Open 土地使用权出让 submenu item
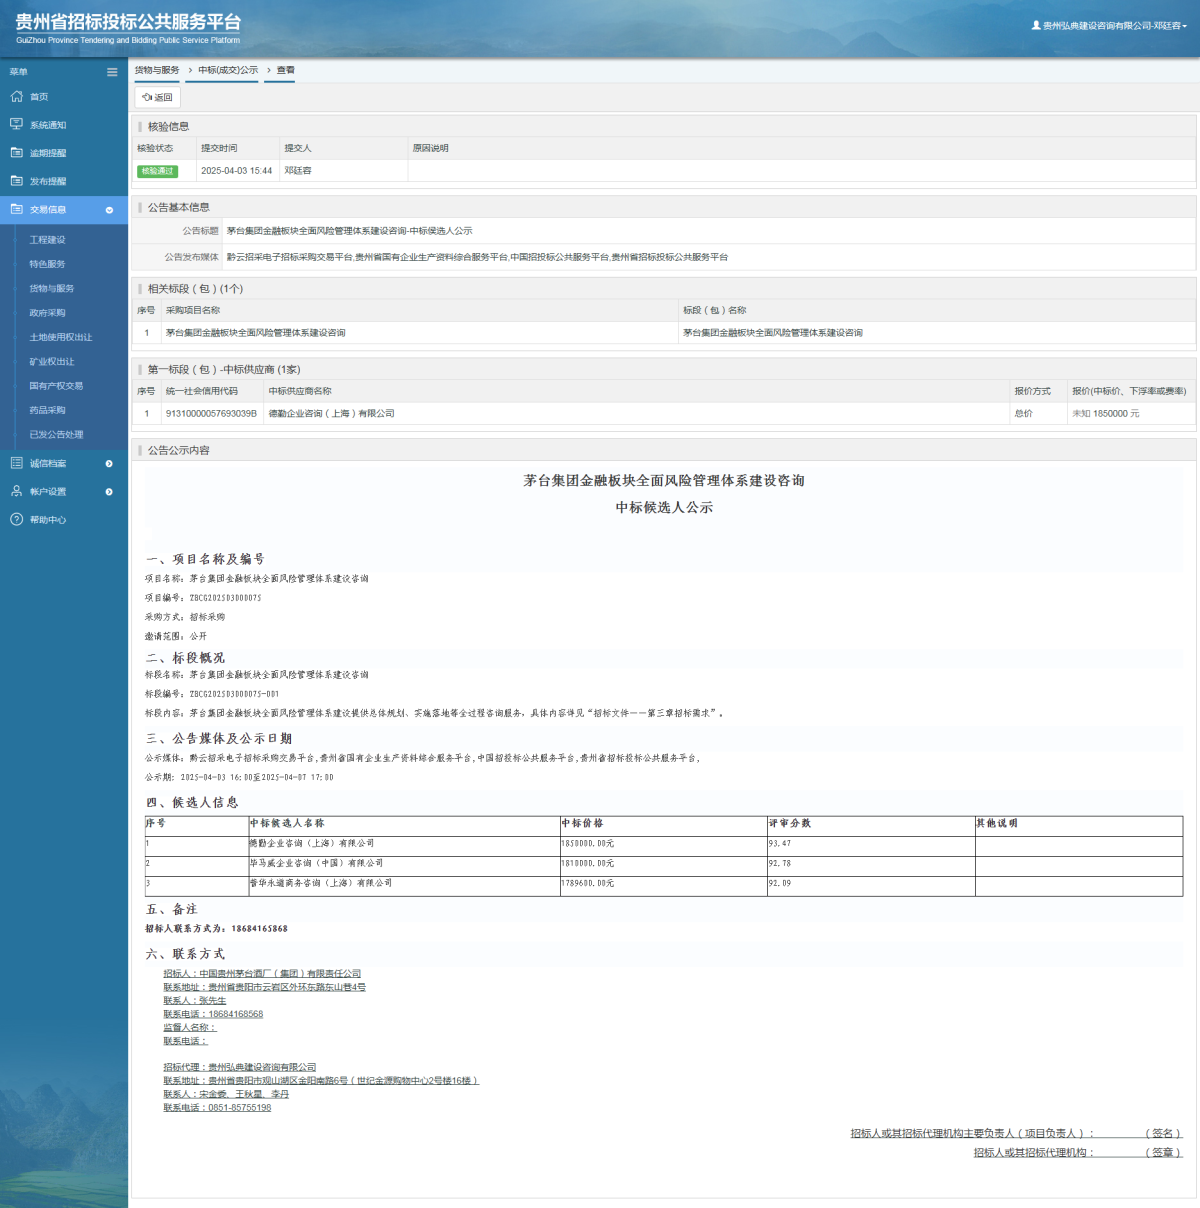The width and height of the screenshot is (1200, 1208). point(60,337)
